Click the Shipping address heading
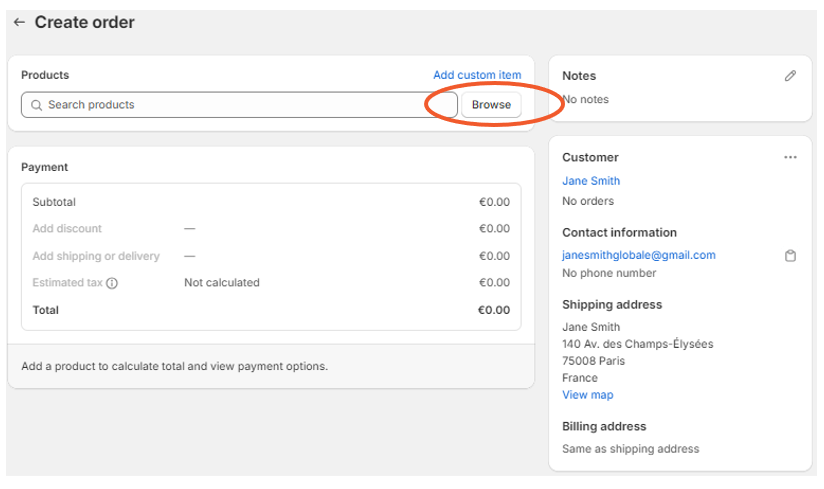The height and width of the screenshot is (489, 824). [x=611, y=305]
